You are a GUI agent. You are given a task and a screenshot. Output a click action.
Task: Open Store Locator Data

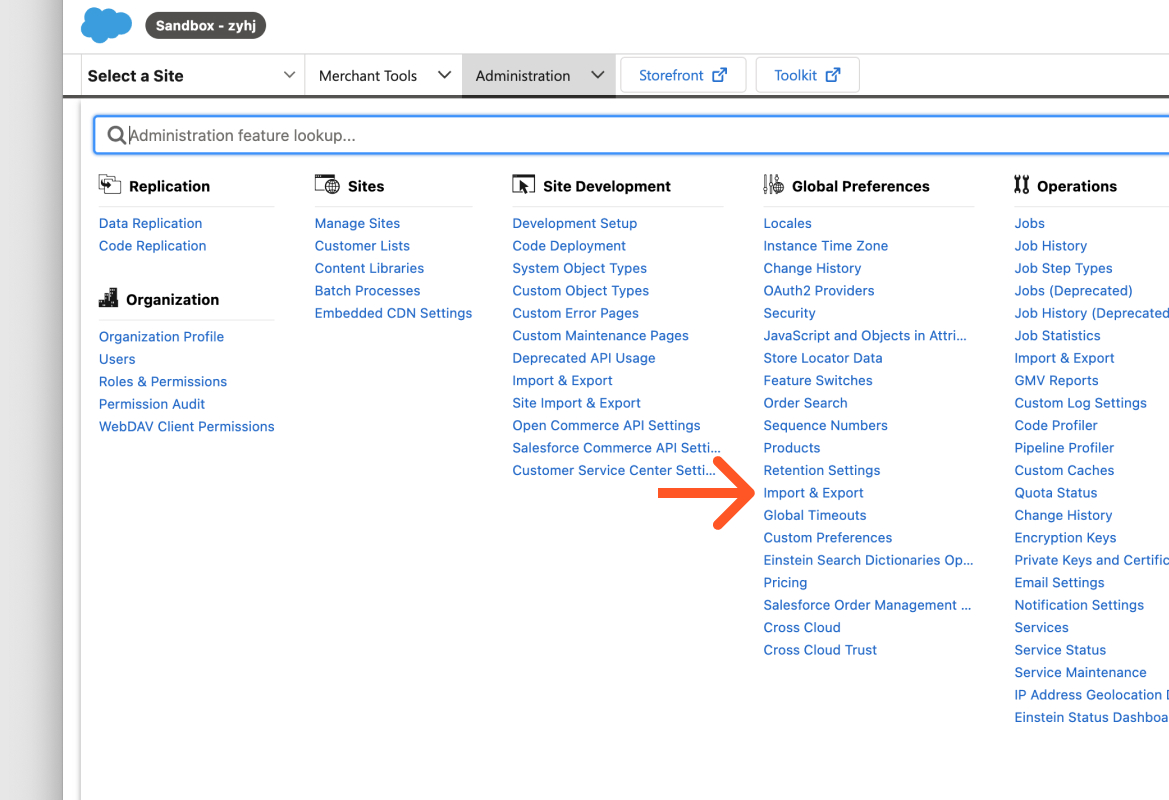point(823,357)
